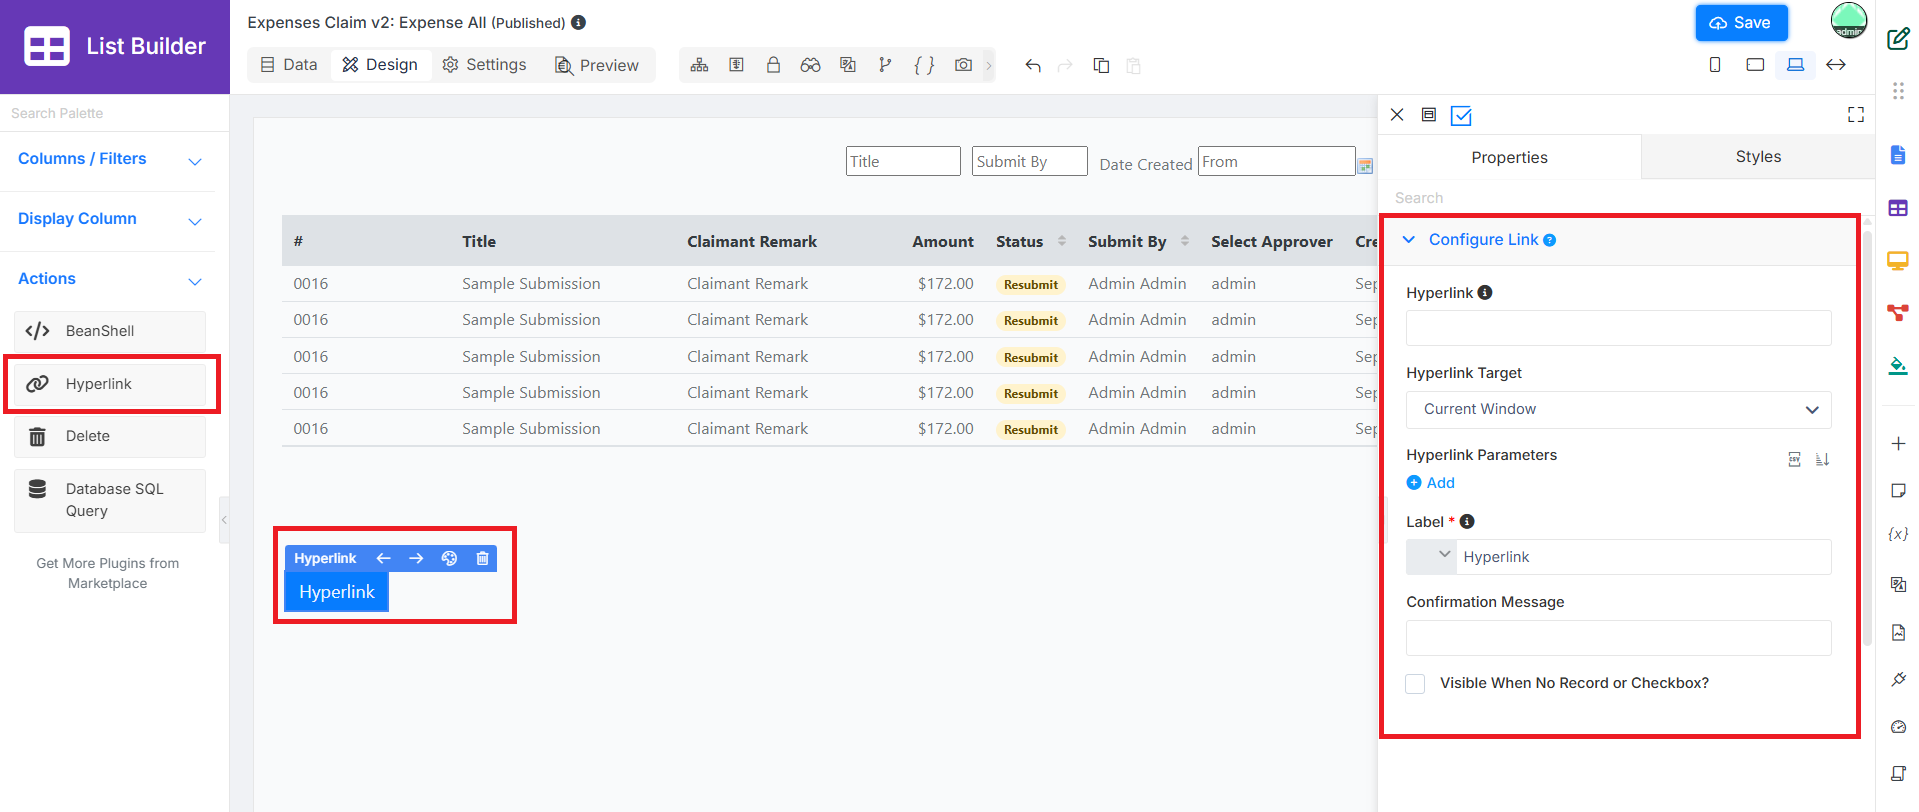This screenshot has width=1919, height=812.
Task: Add a Hyperlink Parameter via Add link
Action: [1431, 483]
